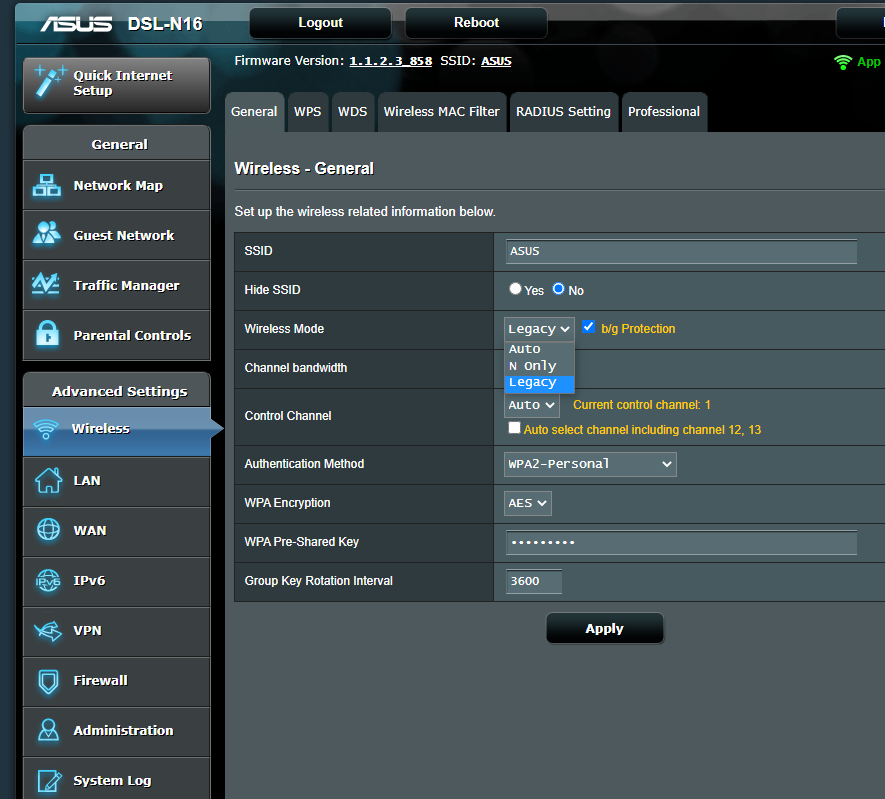Open the Authentication Method dropdown

[x=590, y=464]
